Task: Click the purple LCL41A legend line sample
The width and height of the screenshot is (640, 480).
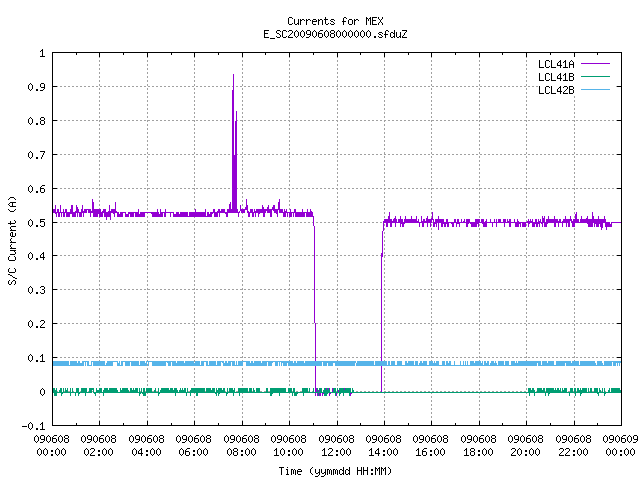Action: [595, 64]
